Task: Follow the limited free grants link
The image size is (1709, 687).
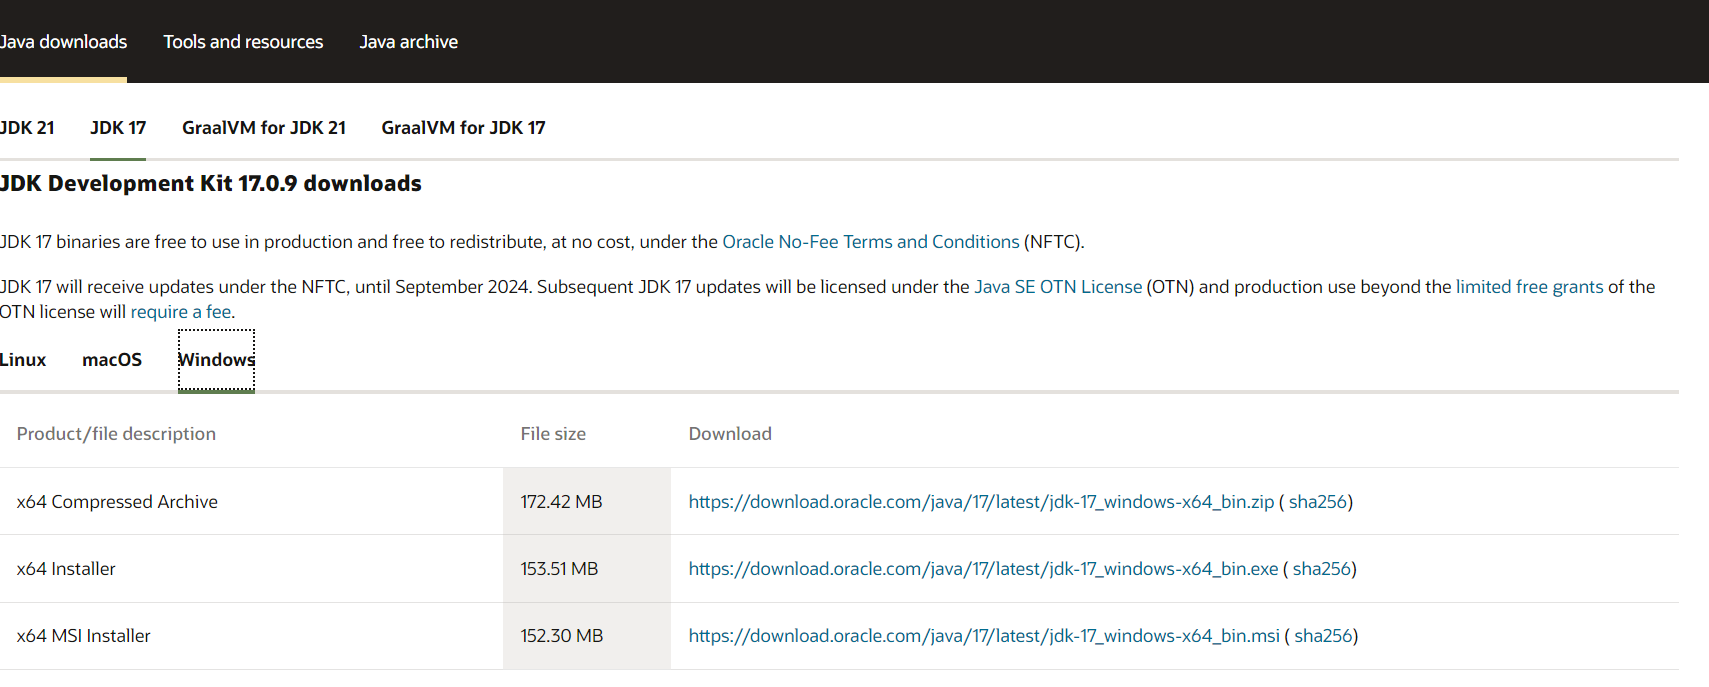Action: click(x=1529, y=287)
